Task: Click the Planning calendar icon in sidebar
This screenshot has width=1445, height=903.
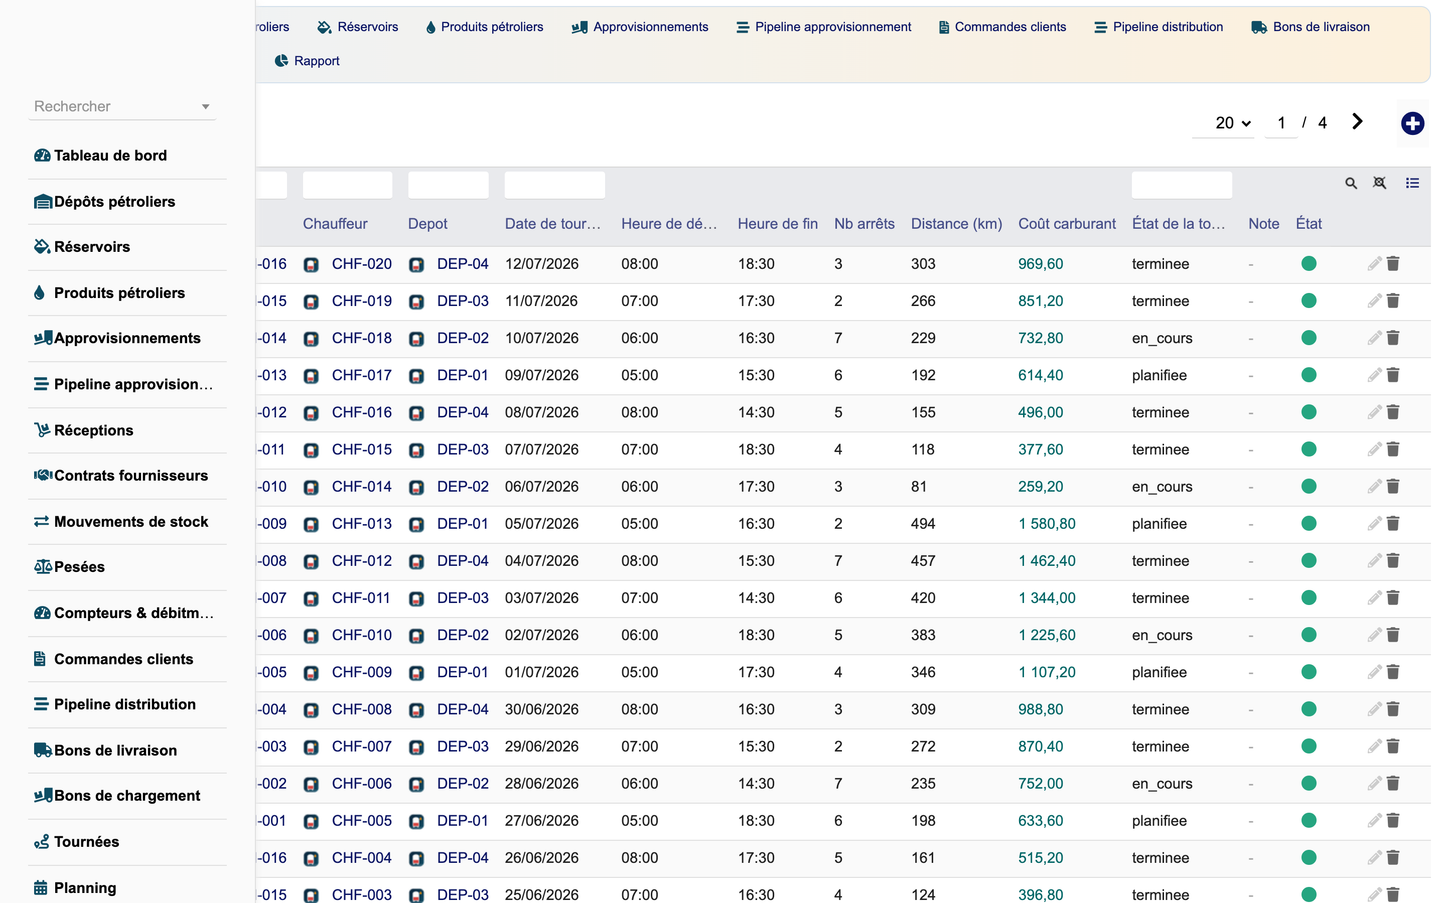Action: [x=41, y=888]
